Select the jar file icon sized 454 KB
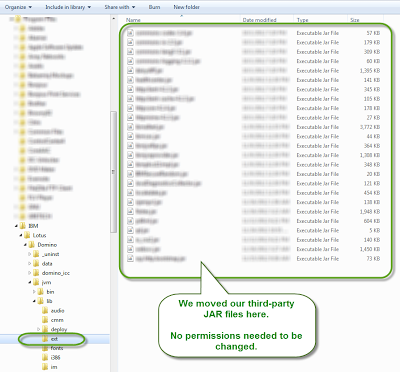This screenshot has width=400, height=372. point(130,193)
